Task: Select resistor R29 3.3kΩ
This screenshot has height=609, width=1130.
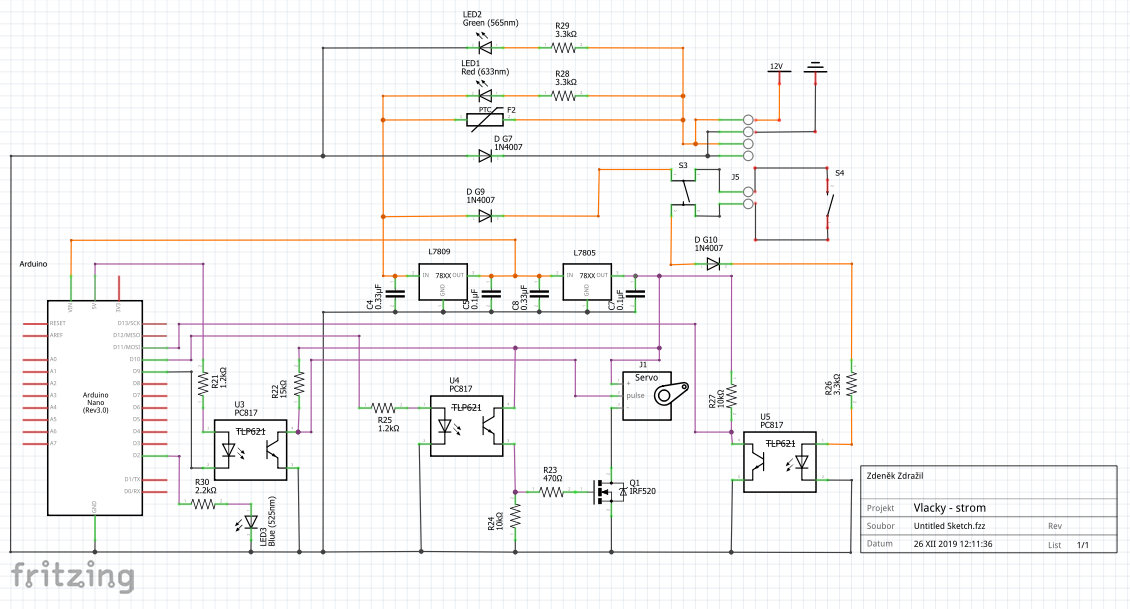Action: [566, 47]
